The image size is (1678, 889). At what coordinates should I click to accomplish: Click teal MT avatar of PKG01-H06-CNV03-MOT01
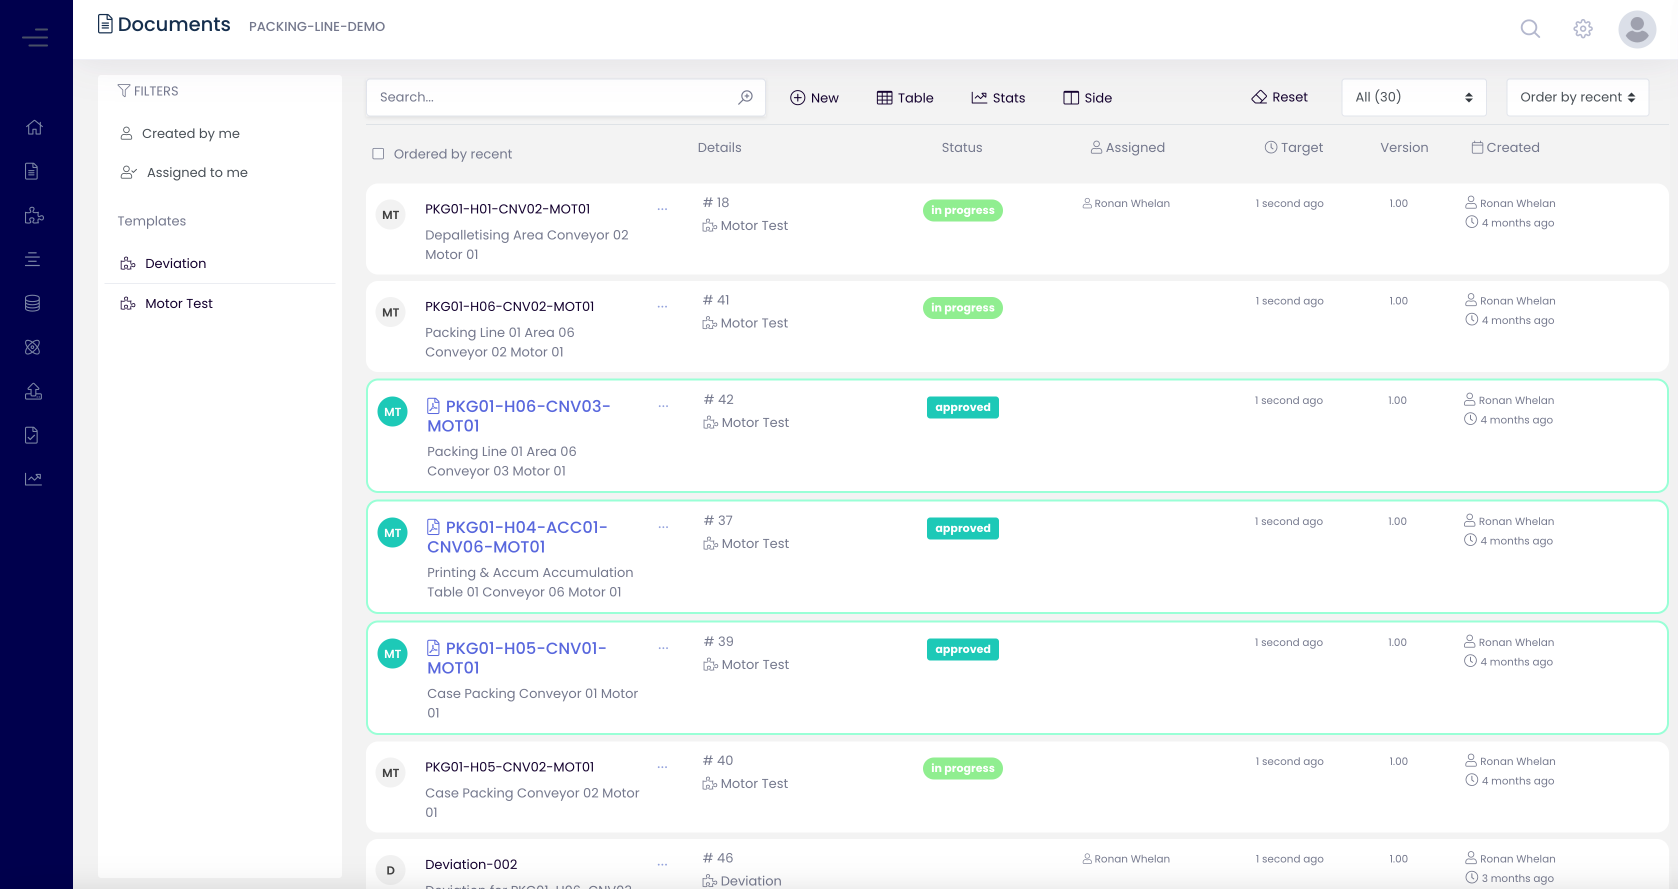tap(393, 412)
